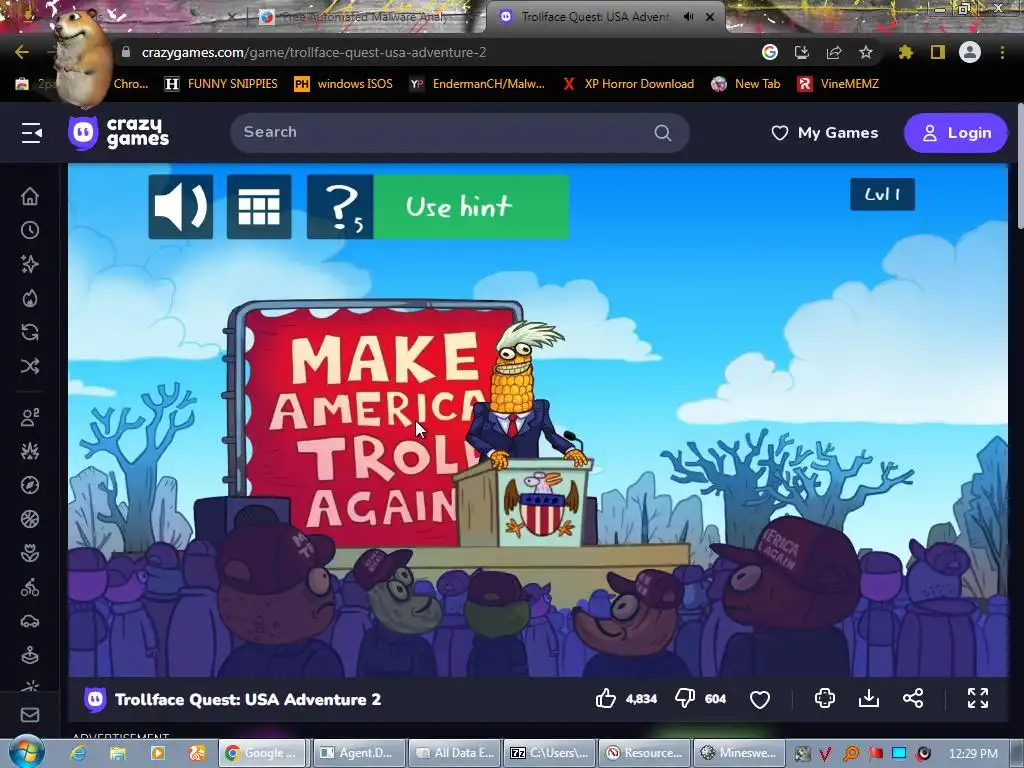This screenshot has height=768, width=1024.
Task: Open the CrazyGames home logo
Action: pyautogui.click(x=119, y=133)
